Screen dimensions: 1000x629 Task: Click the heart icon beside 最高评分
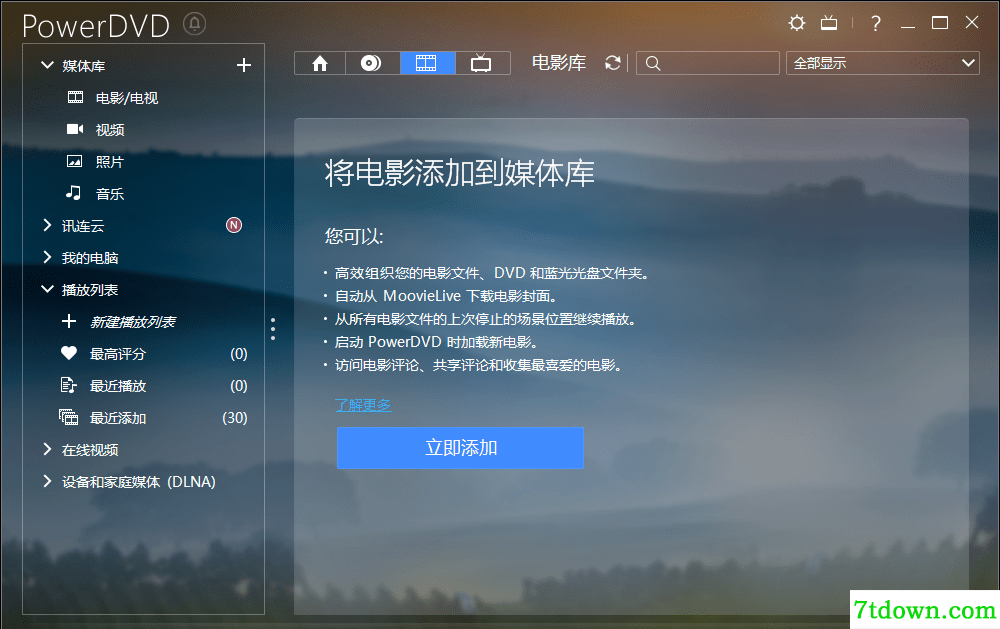(69, 353)
